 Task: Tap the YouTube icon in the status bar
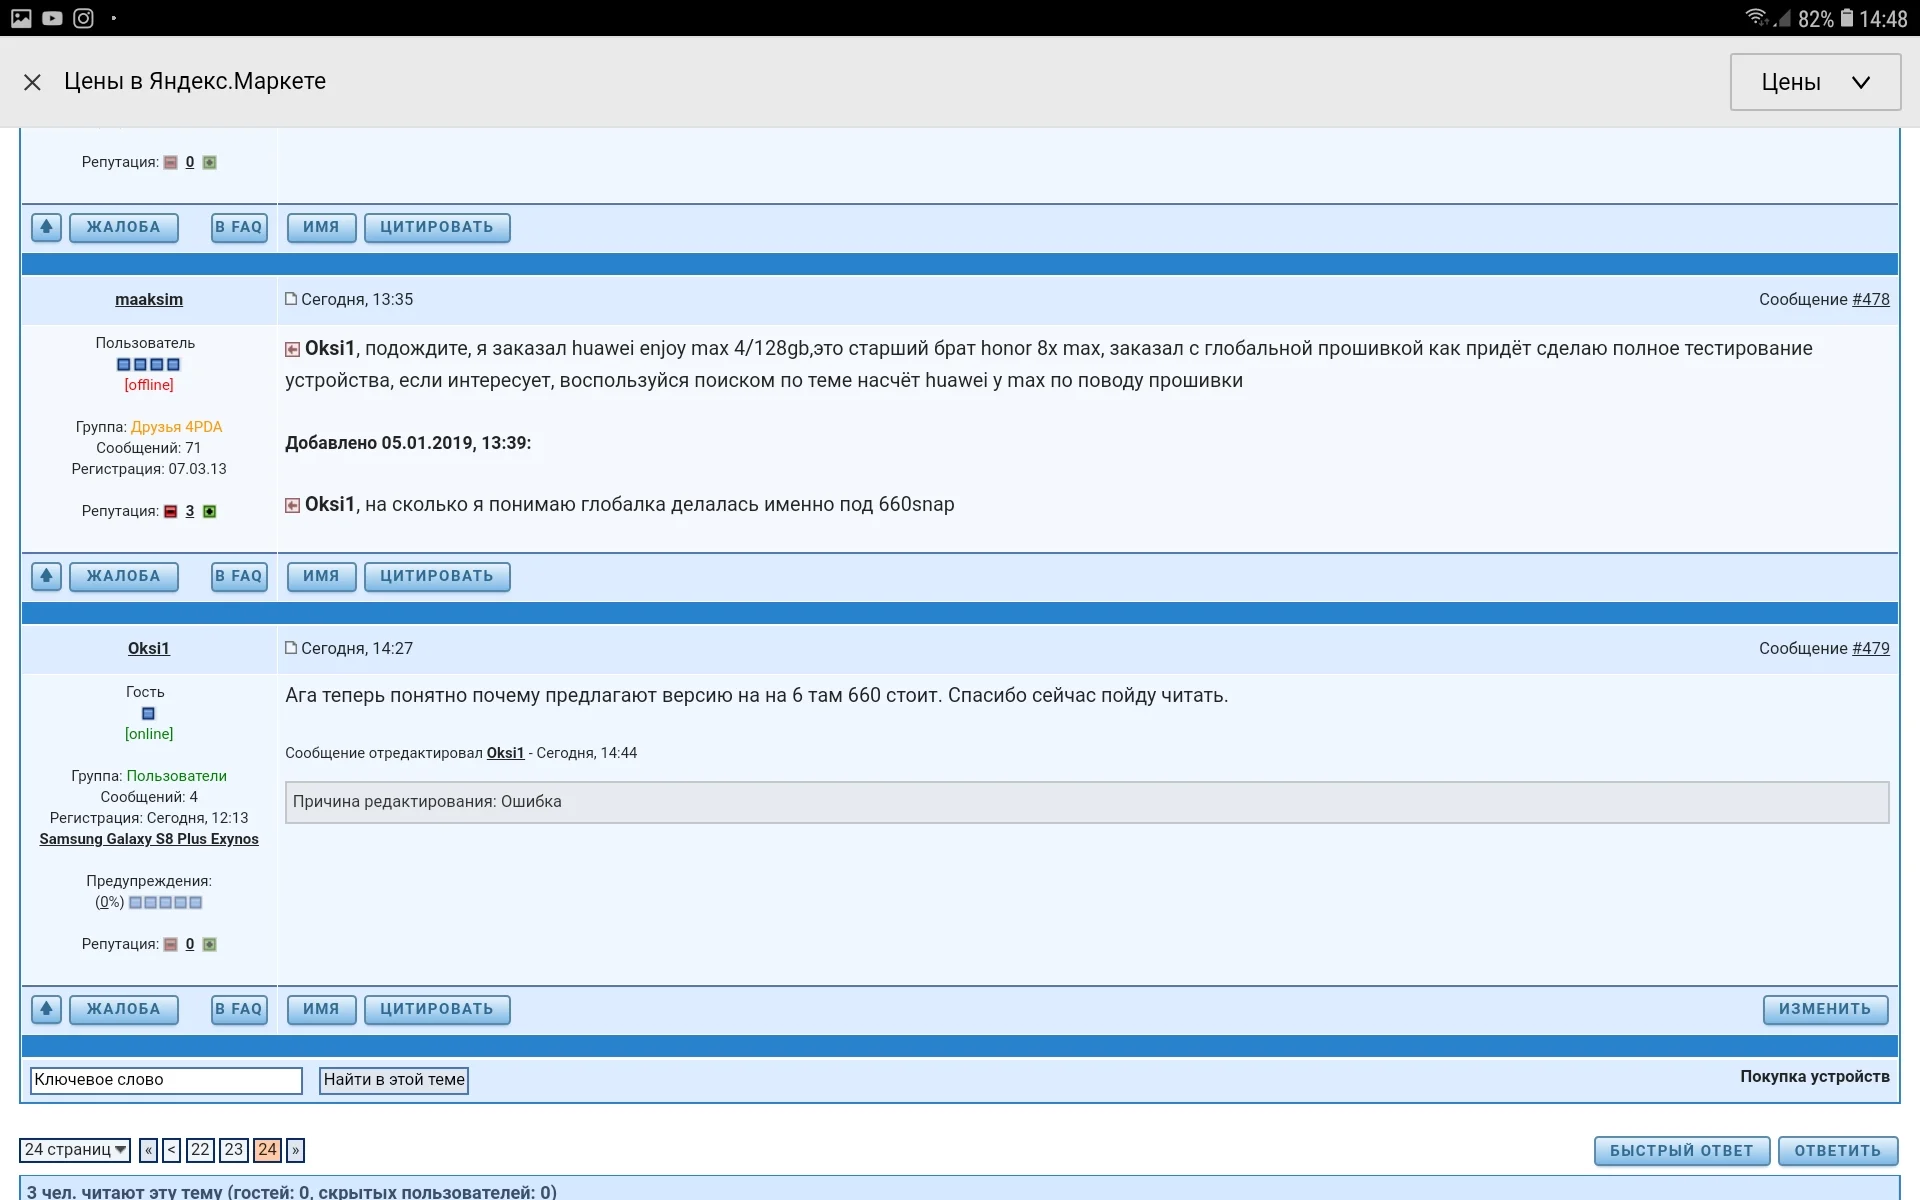click(x=52, y=17)
